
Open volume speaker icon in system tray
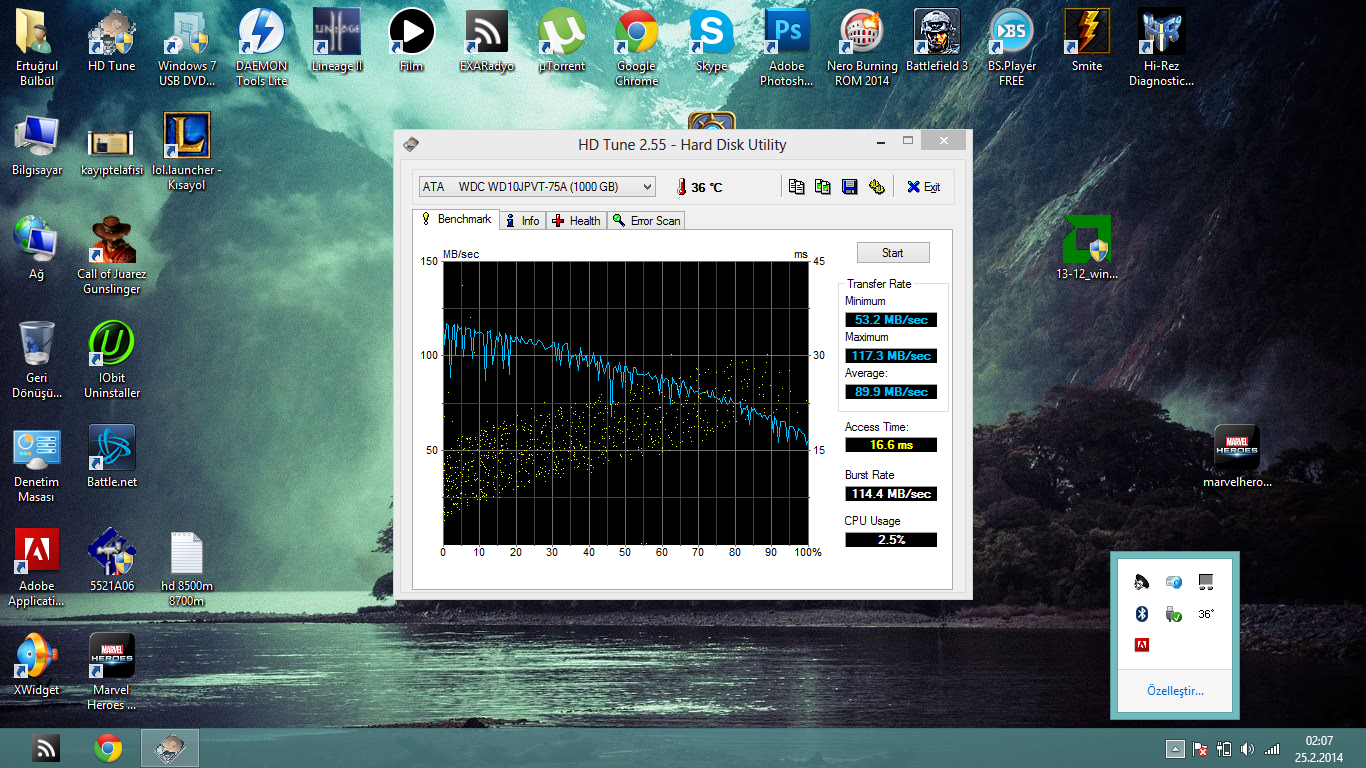[1247, 749]
